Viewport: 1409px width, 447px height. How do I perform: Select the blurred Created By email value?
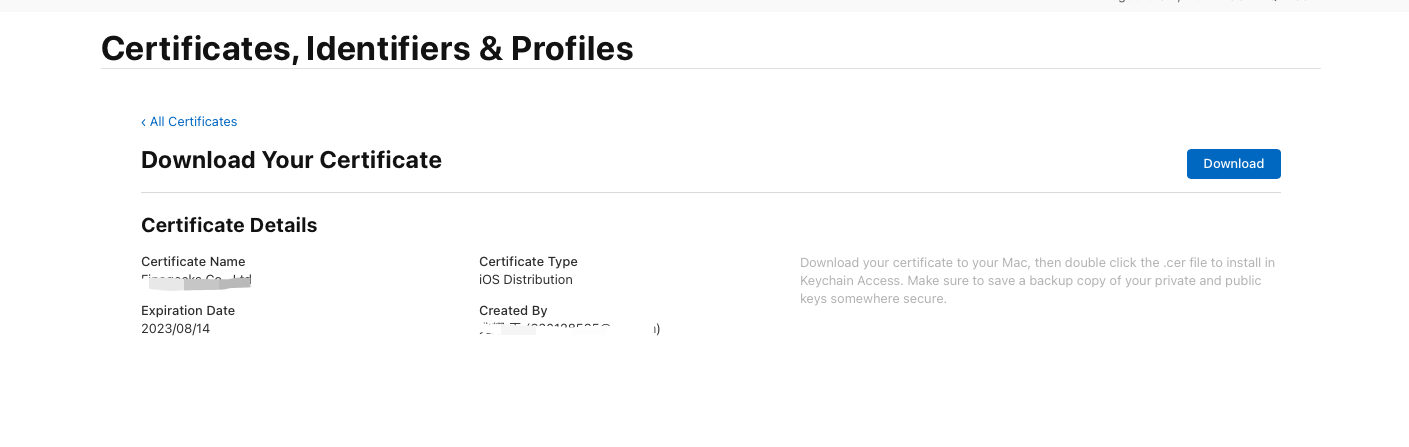pos(570,328)
